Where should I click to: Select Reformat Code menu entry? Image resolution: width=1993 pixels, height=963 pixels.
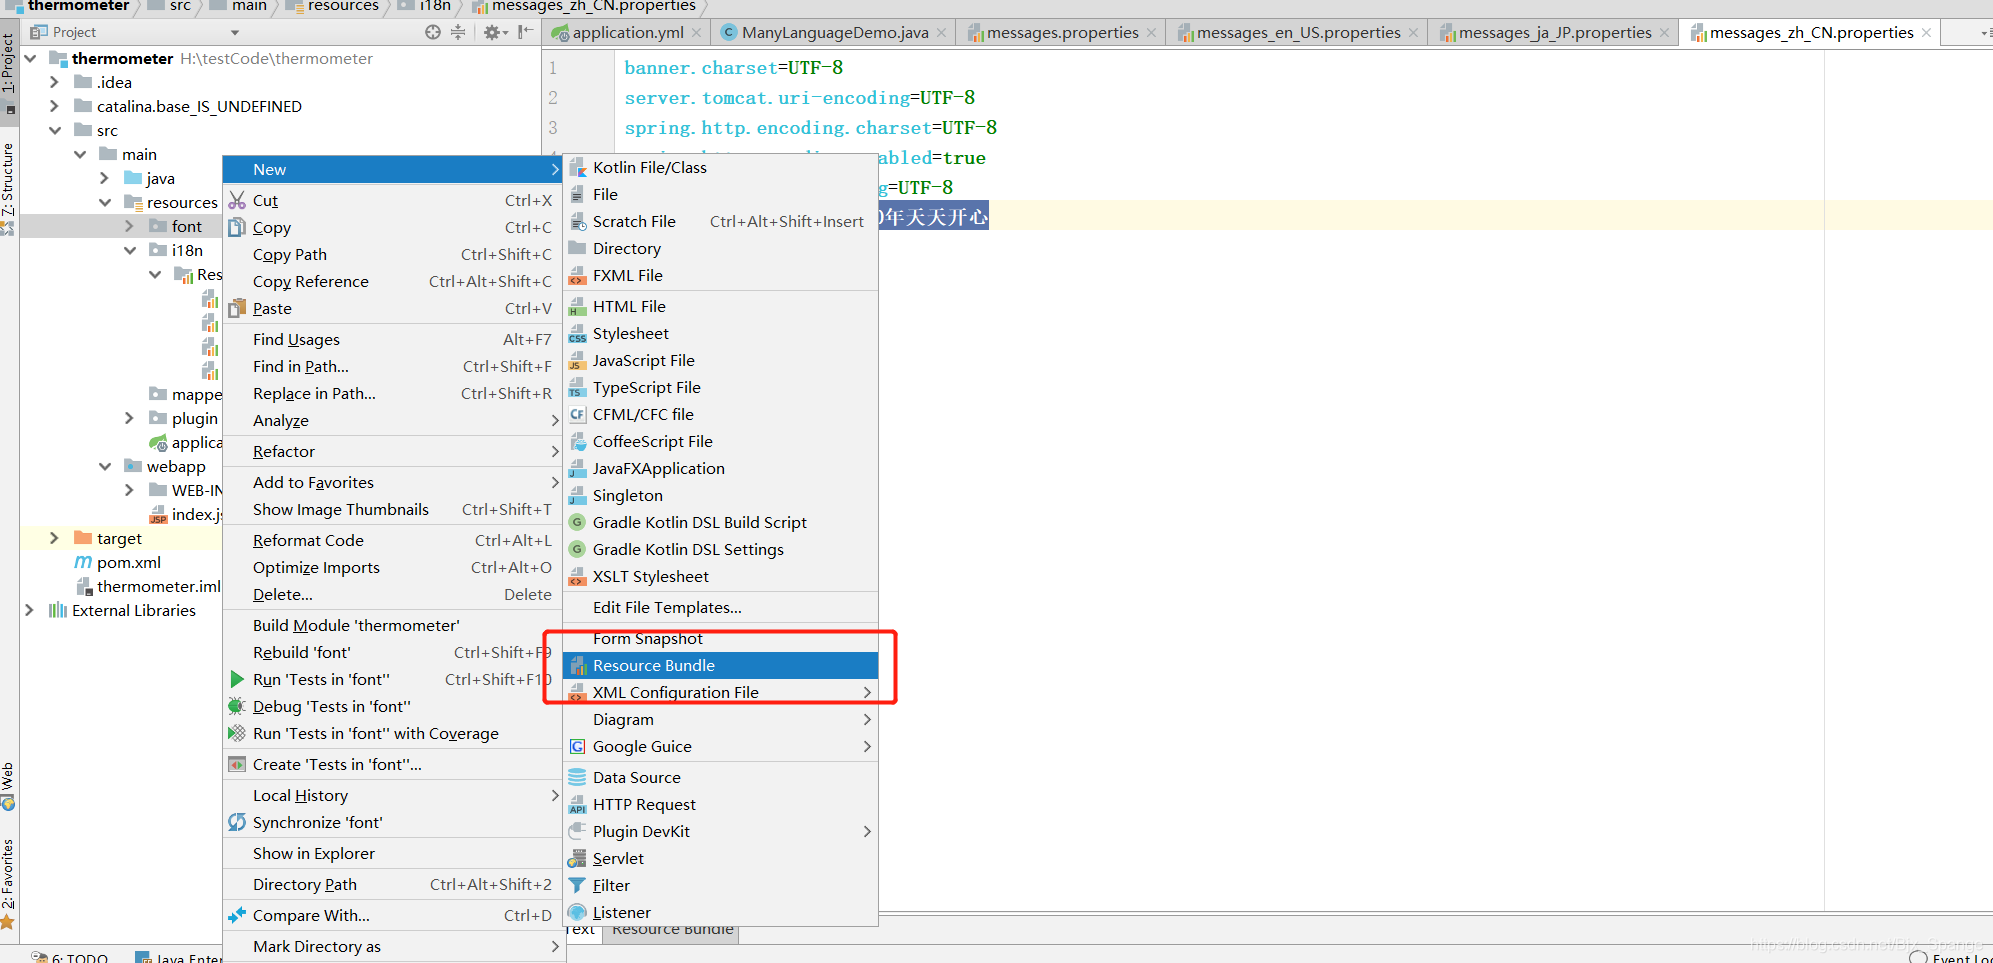pyautogui.click(x=391, y=540)
